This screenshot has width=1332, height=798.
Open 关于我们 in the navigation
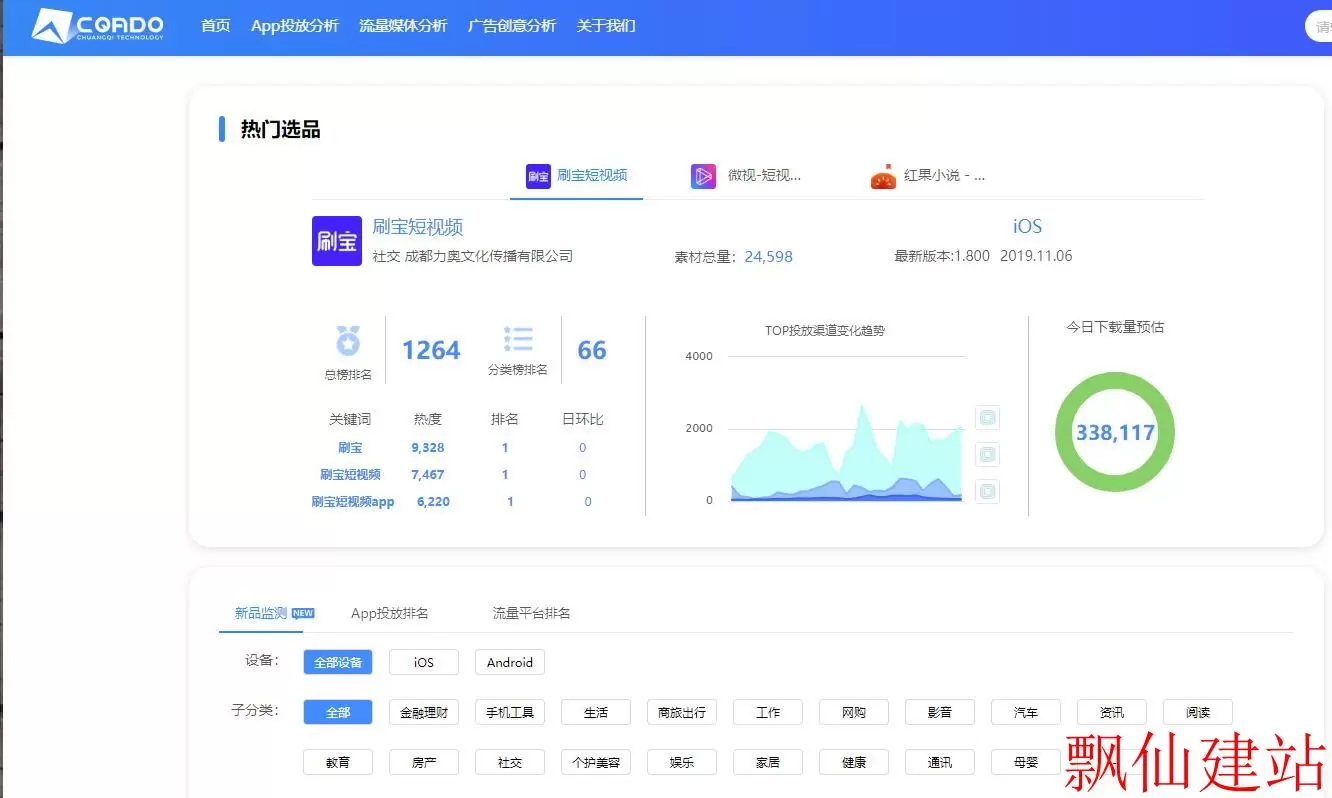coord(606,26)
